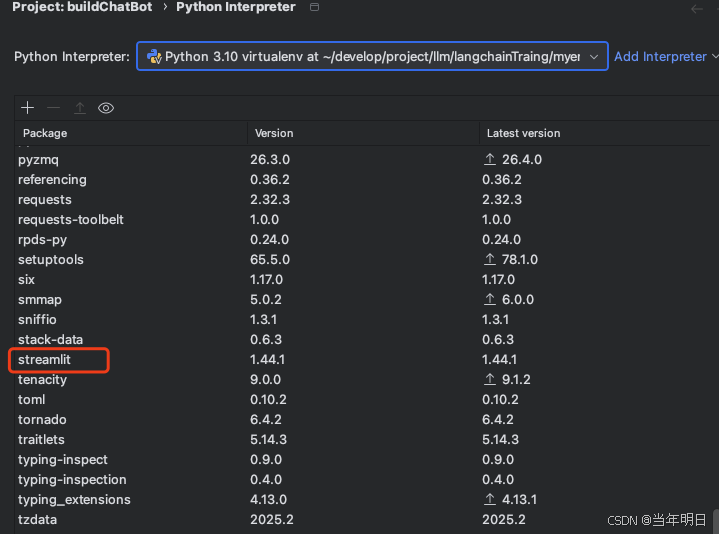
Task: Select the typing_extensions package row
Action: point(364,500)
